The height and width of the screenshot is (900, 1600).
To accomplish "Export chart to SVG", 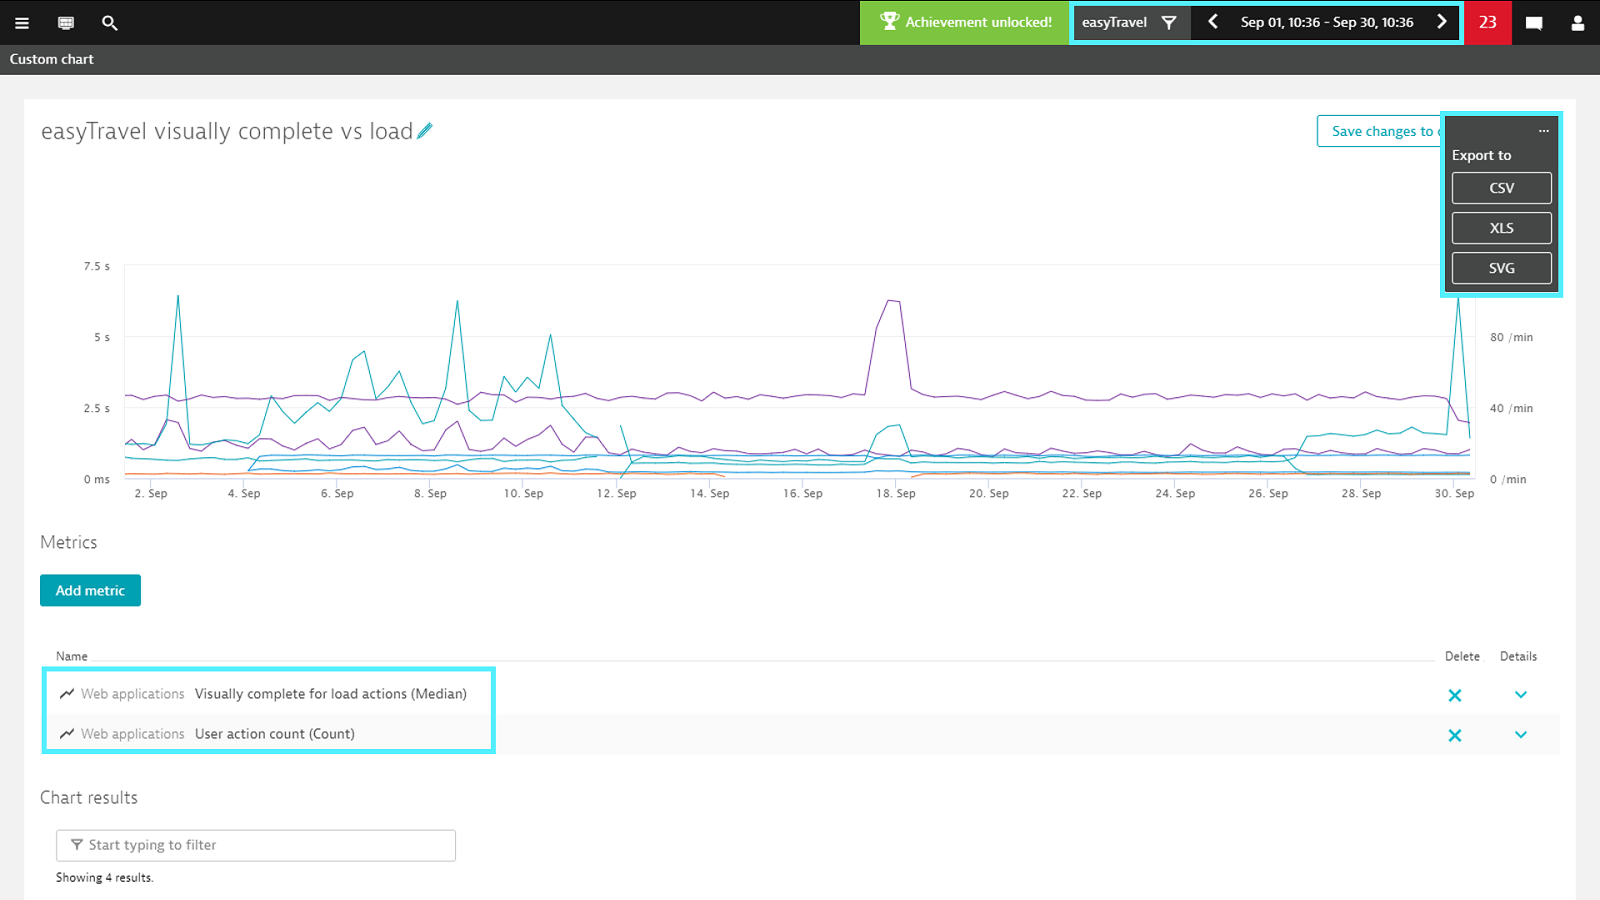I will click(1502, 268).
